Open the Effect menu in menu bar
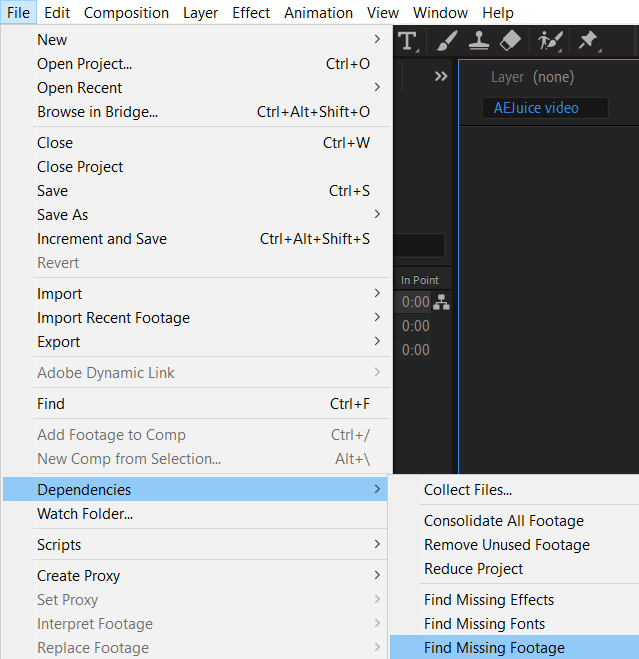This screenshot has width=639, height=659. [251, 13]
